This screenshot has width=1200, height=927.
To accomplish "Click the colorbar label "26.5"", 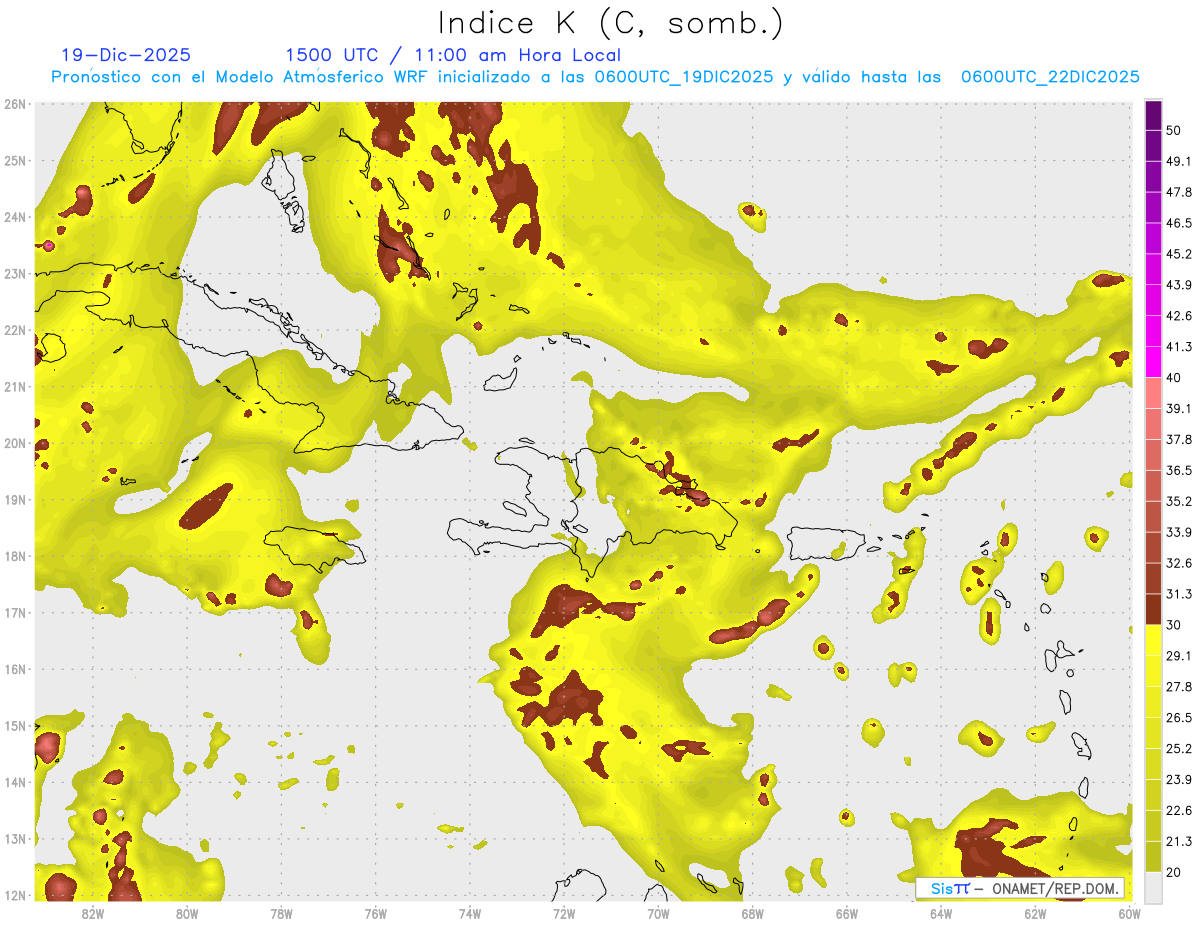I will coord(1179,718).
